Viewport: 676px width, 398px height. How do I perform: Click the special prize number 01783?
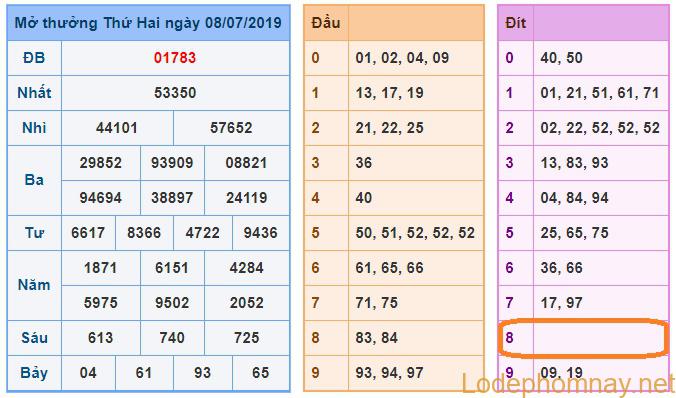click(175, 58)
